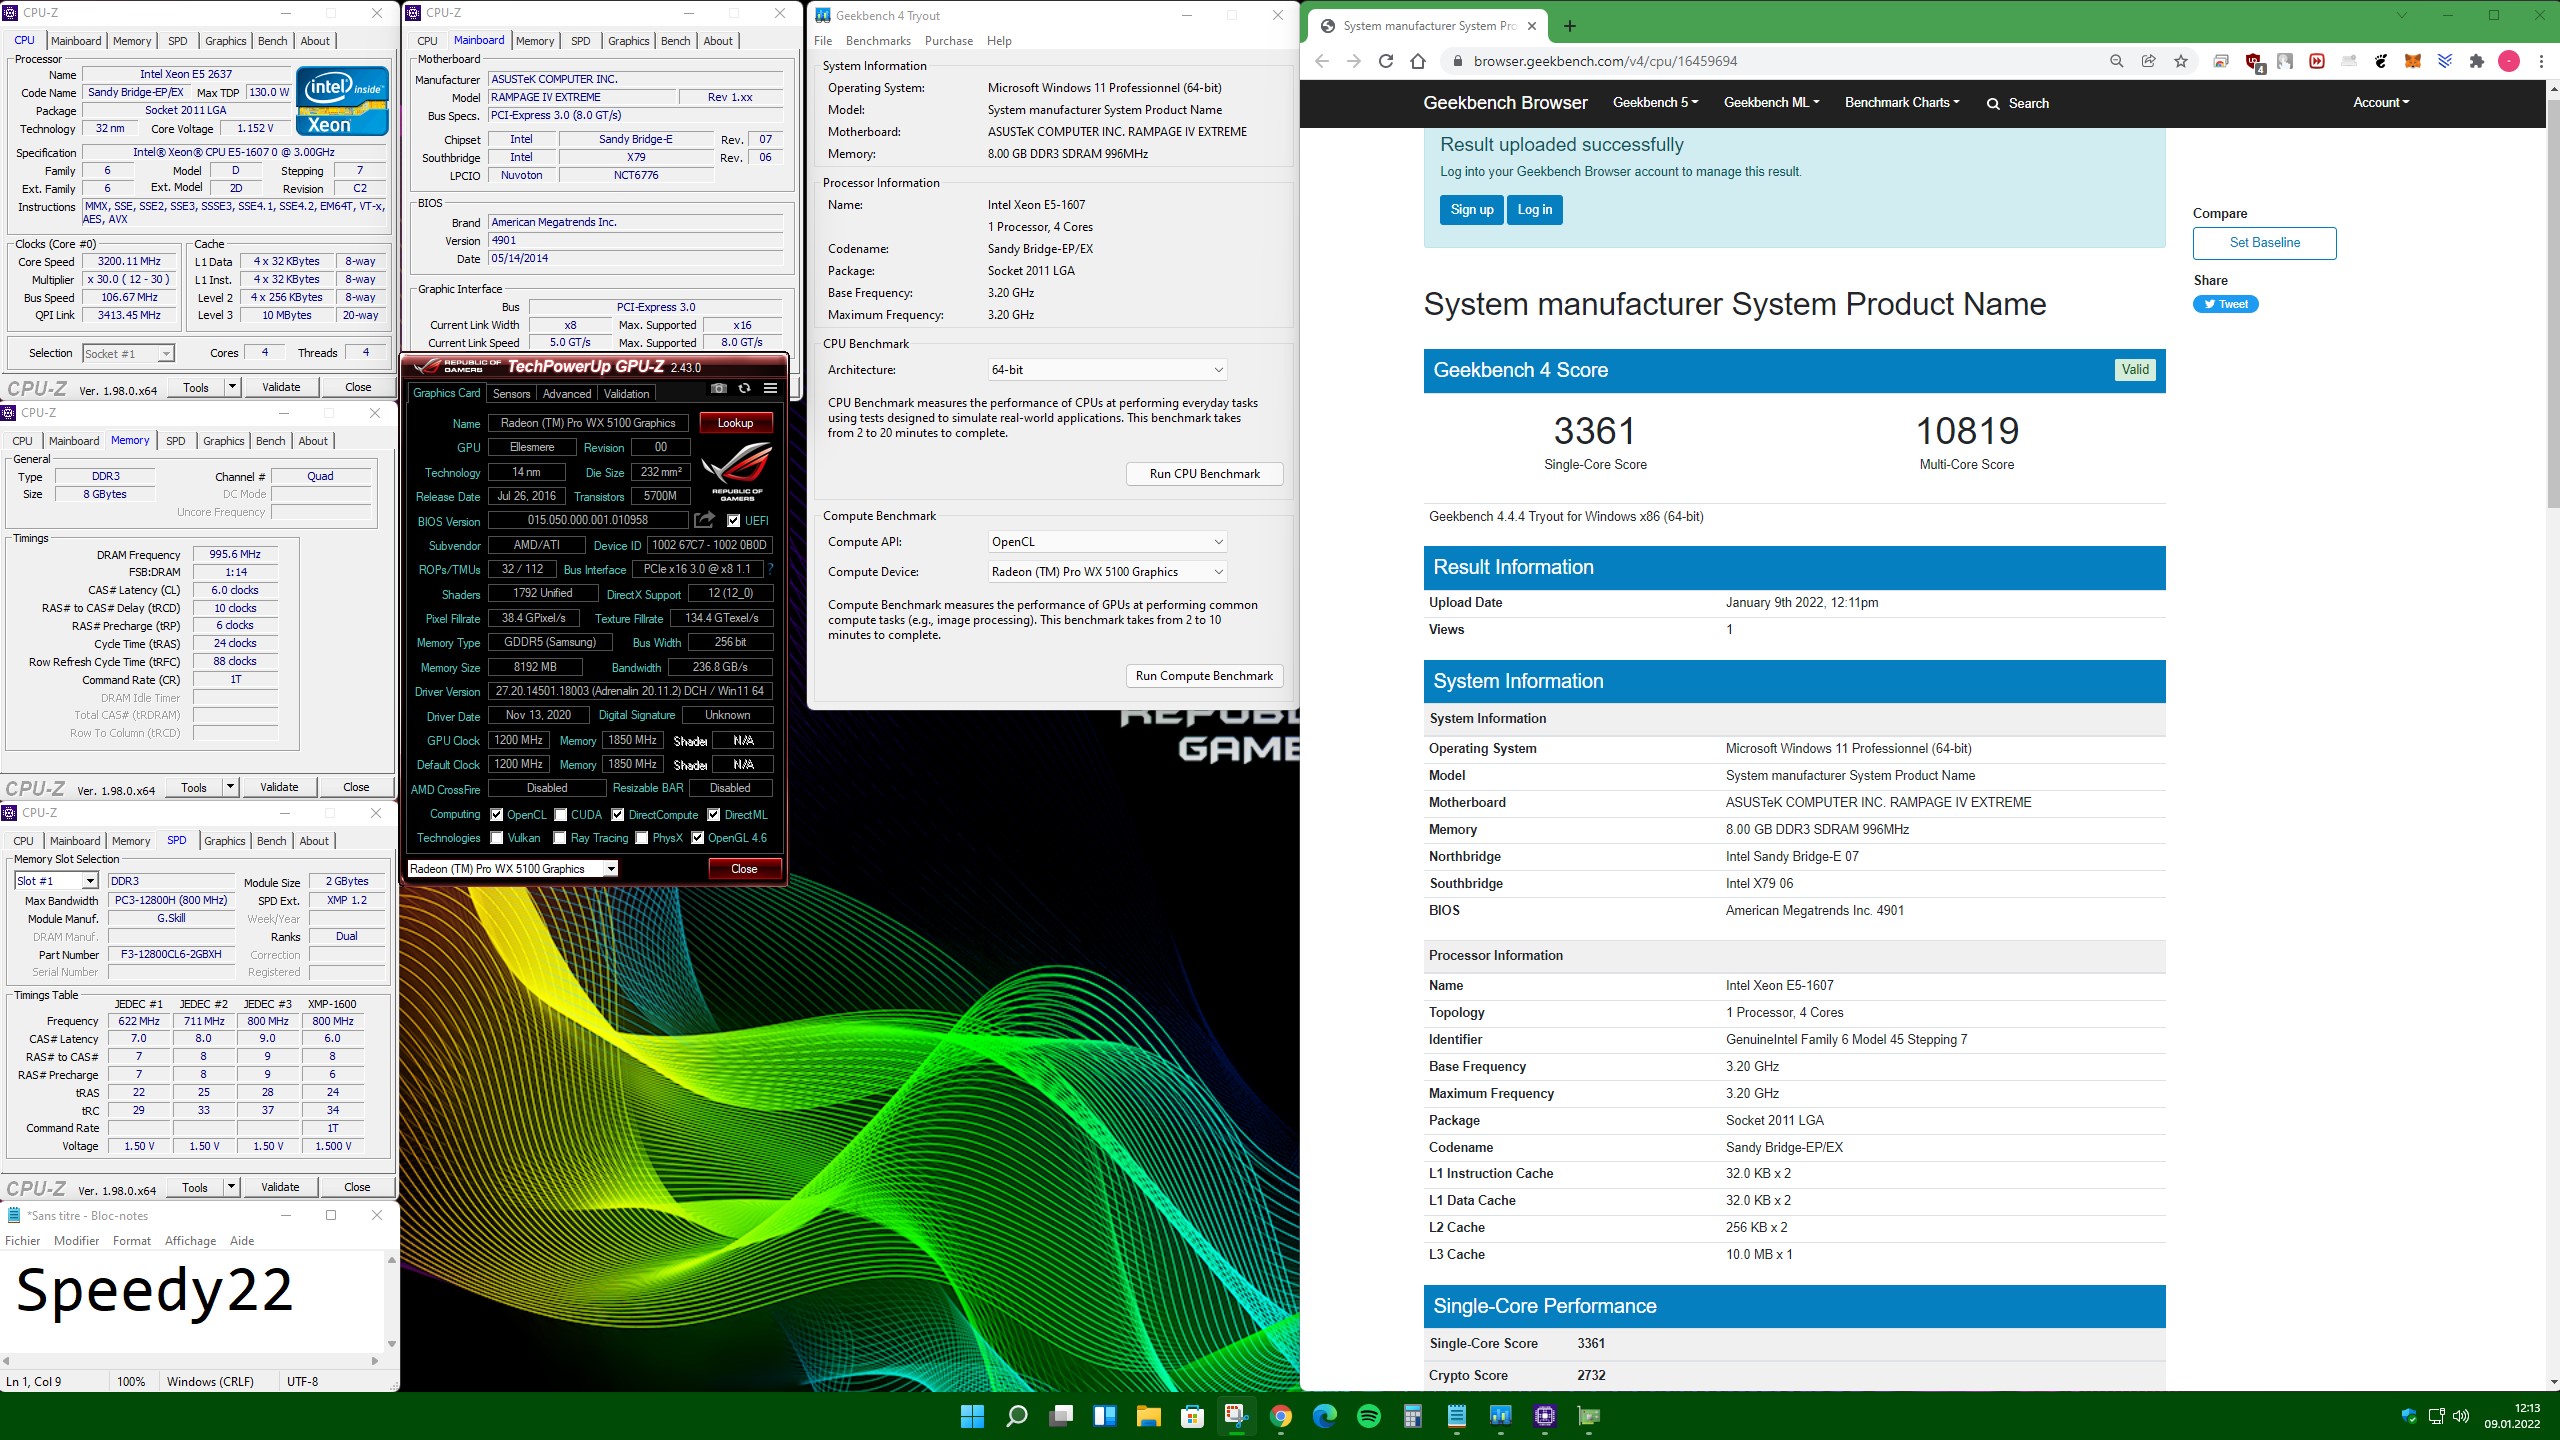
Task: Open the Chrome three-dot menu
Action: click(2541, 61)
